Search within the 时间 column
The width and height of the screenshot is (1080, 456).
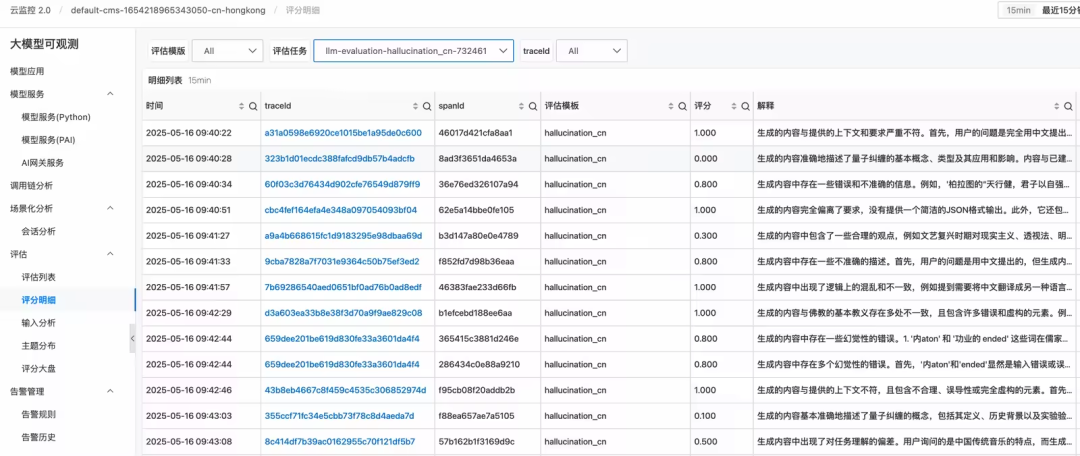click(251, 106)
